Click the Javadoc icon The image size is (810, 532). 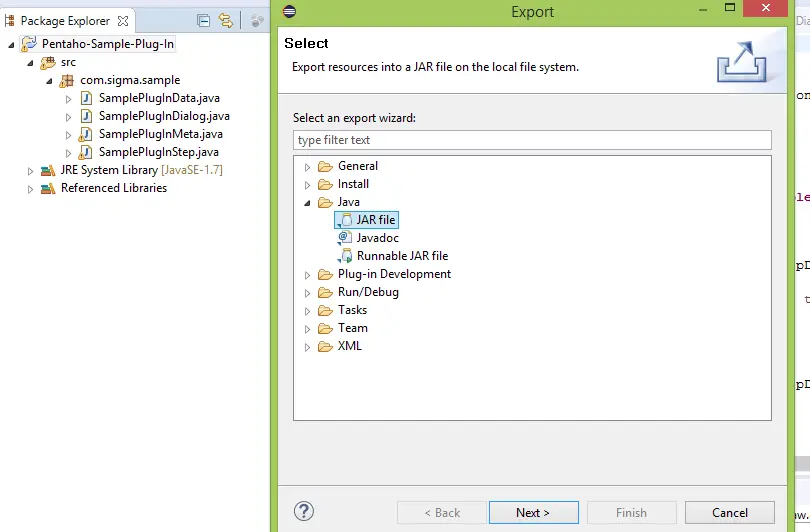345,238
